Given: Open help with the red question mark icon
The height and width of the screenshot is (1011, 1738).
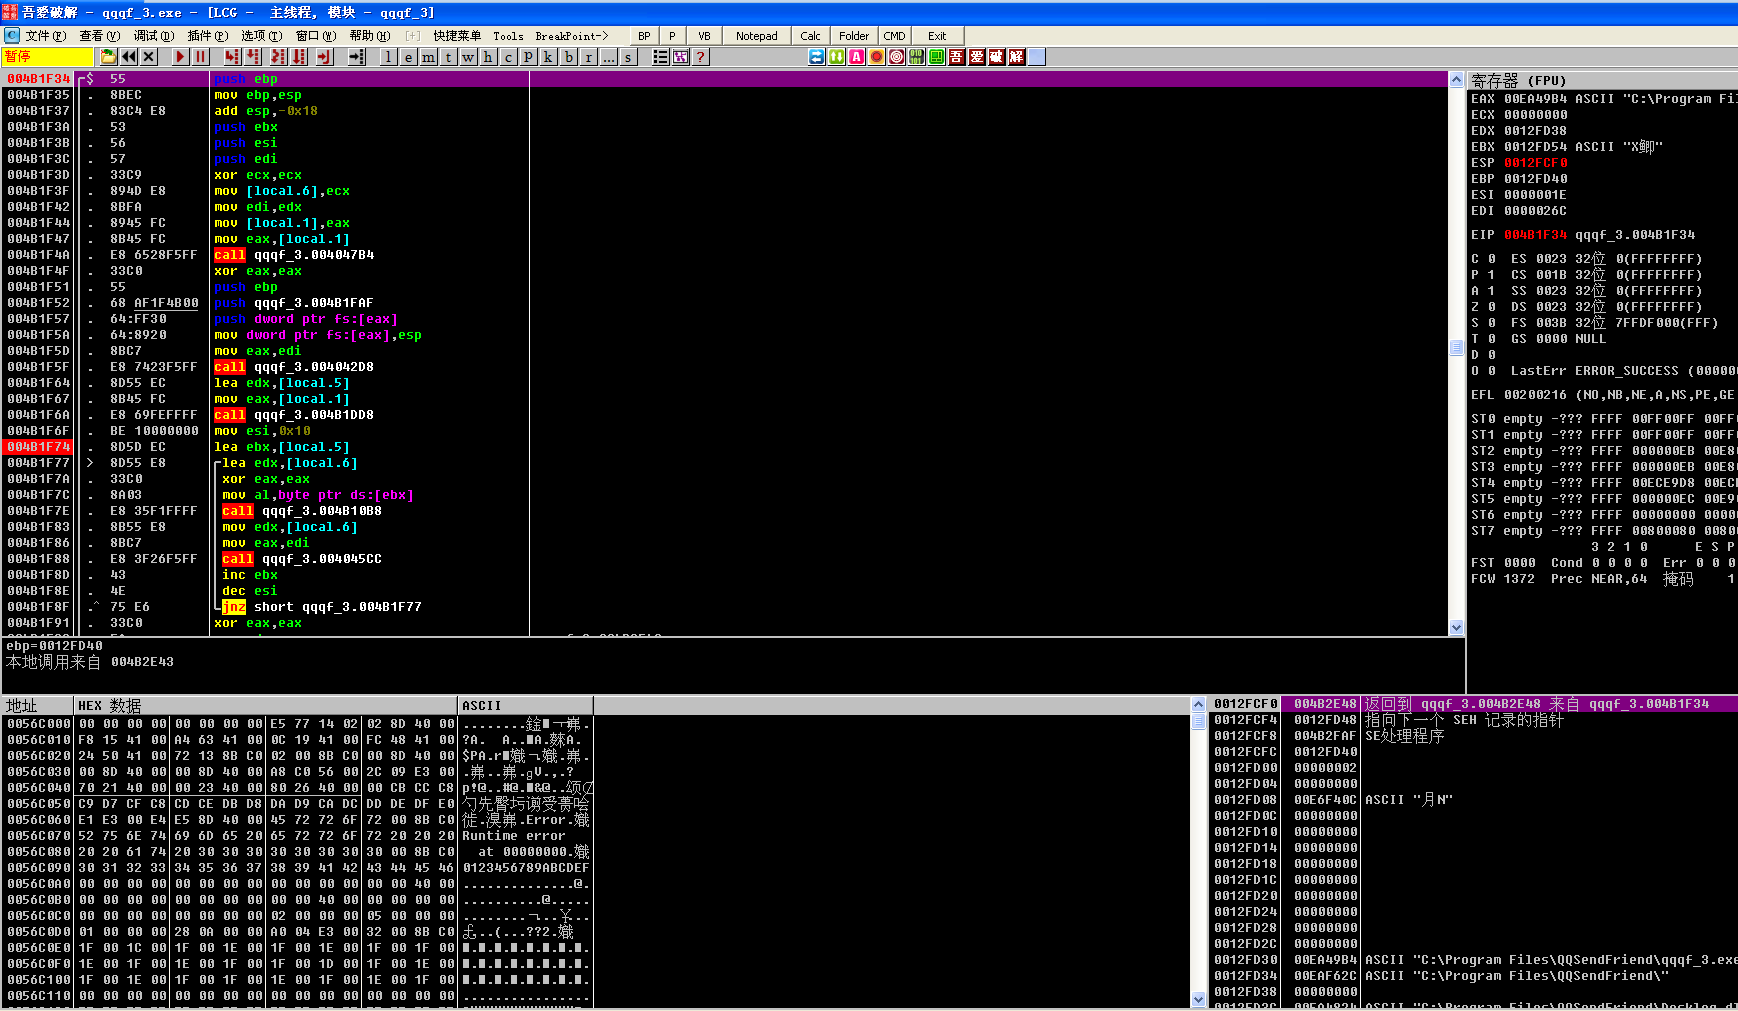Looking at the screenshot, I should pos(701,57).
